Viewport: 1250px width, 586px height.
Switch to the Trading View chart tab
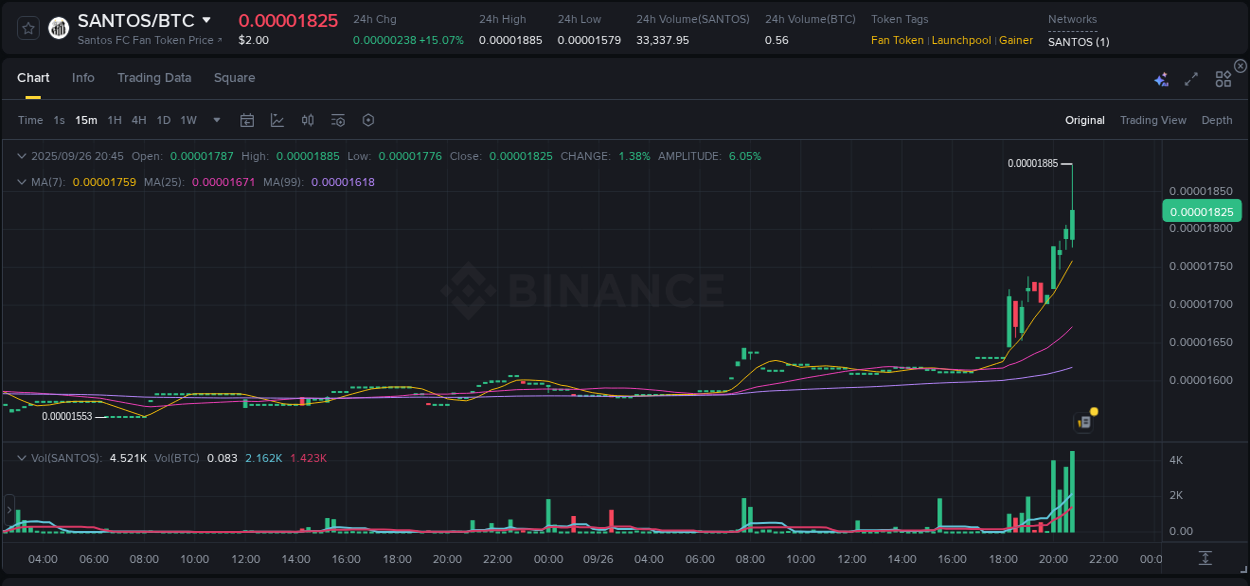tap(1153, 119)
